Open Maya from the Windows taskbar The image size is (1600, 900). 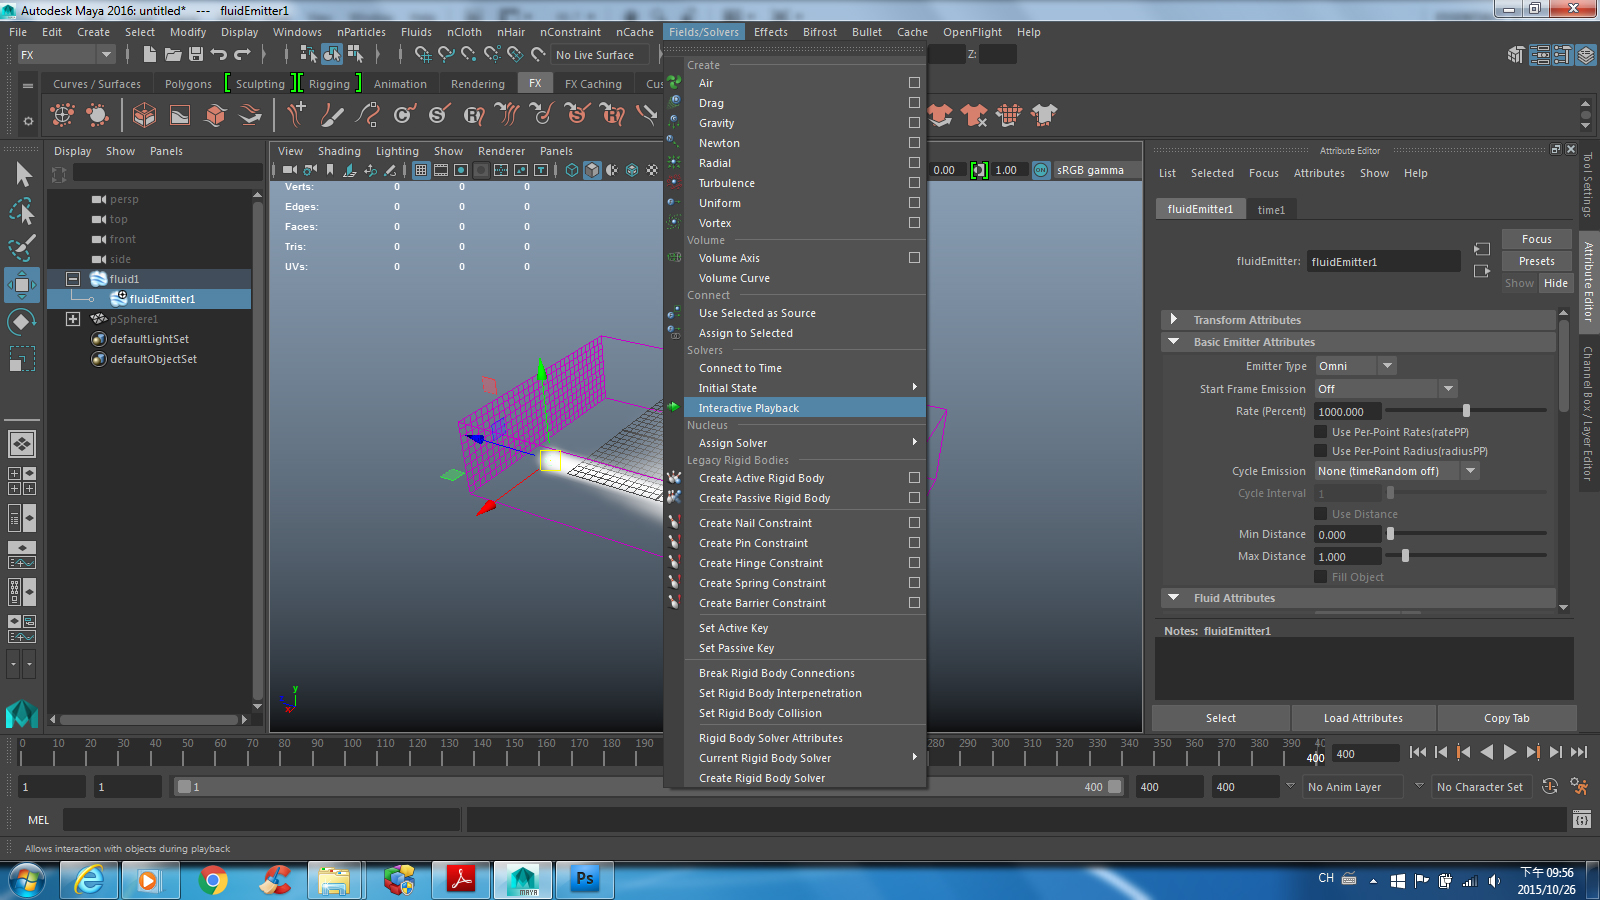click(523, 880)
